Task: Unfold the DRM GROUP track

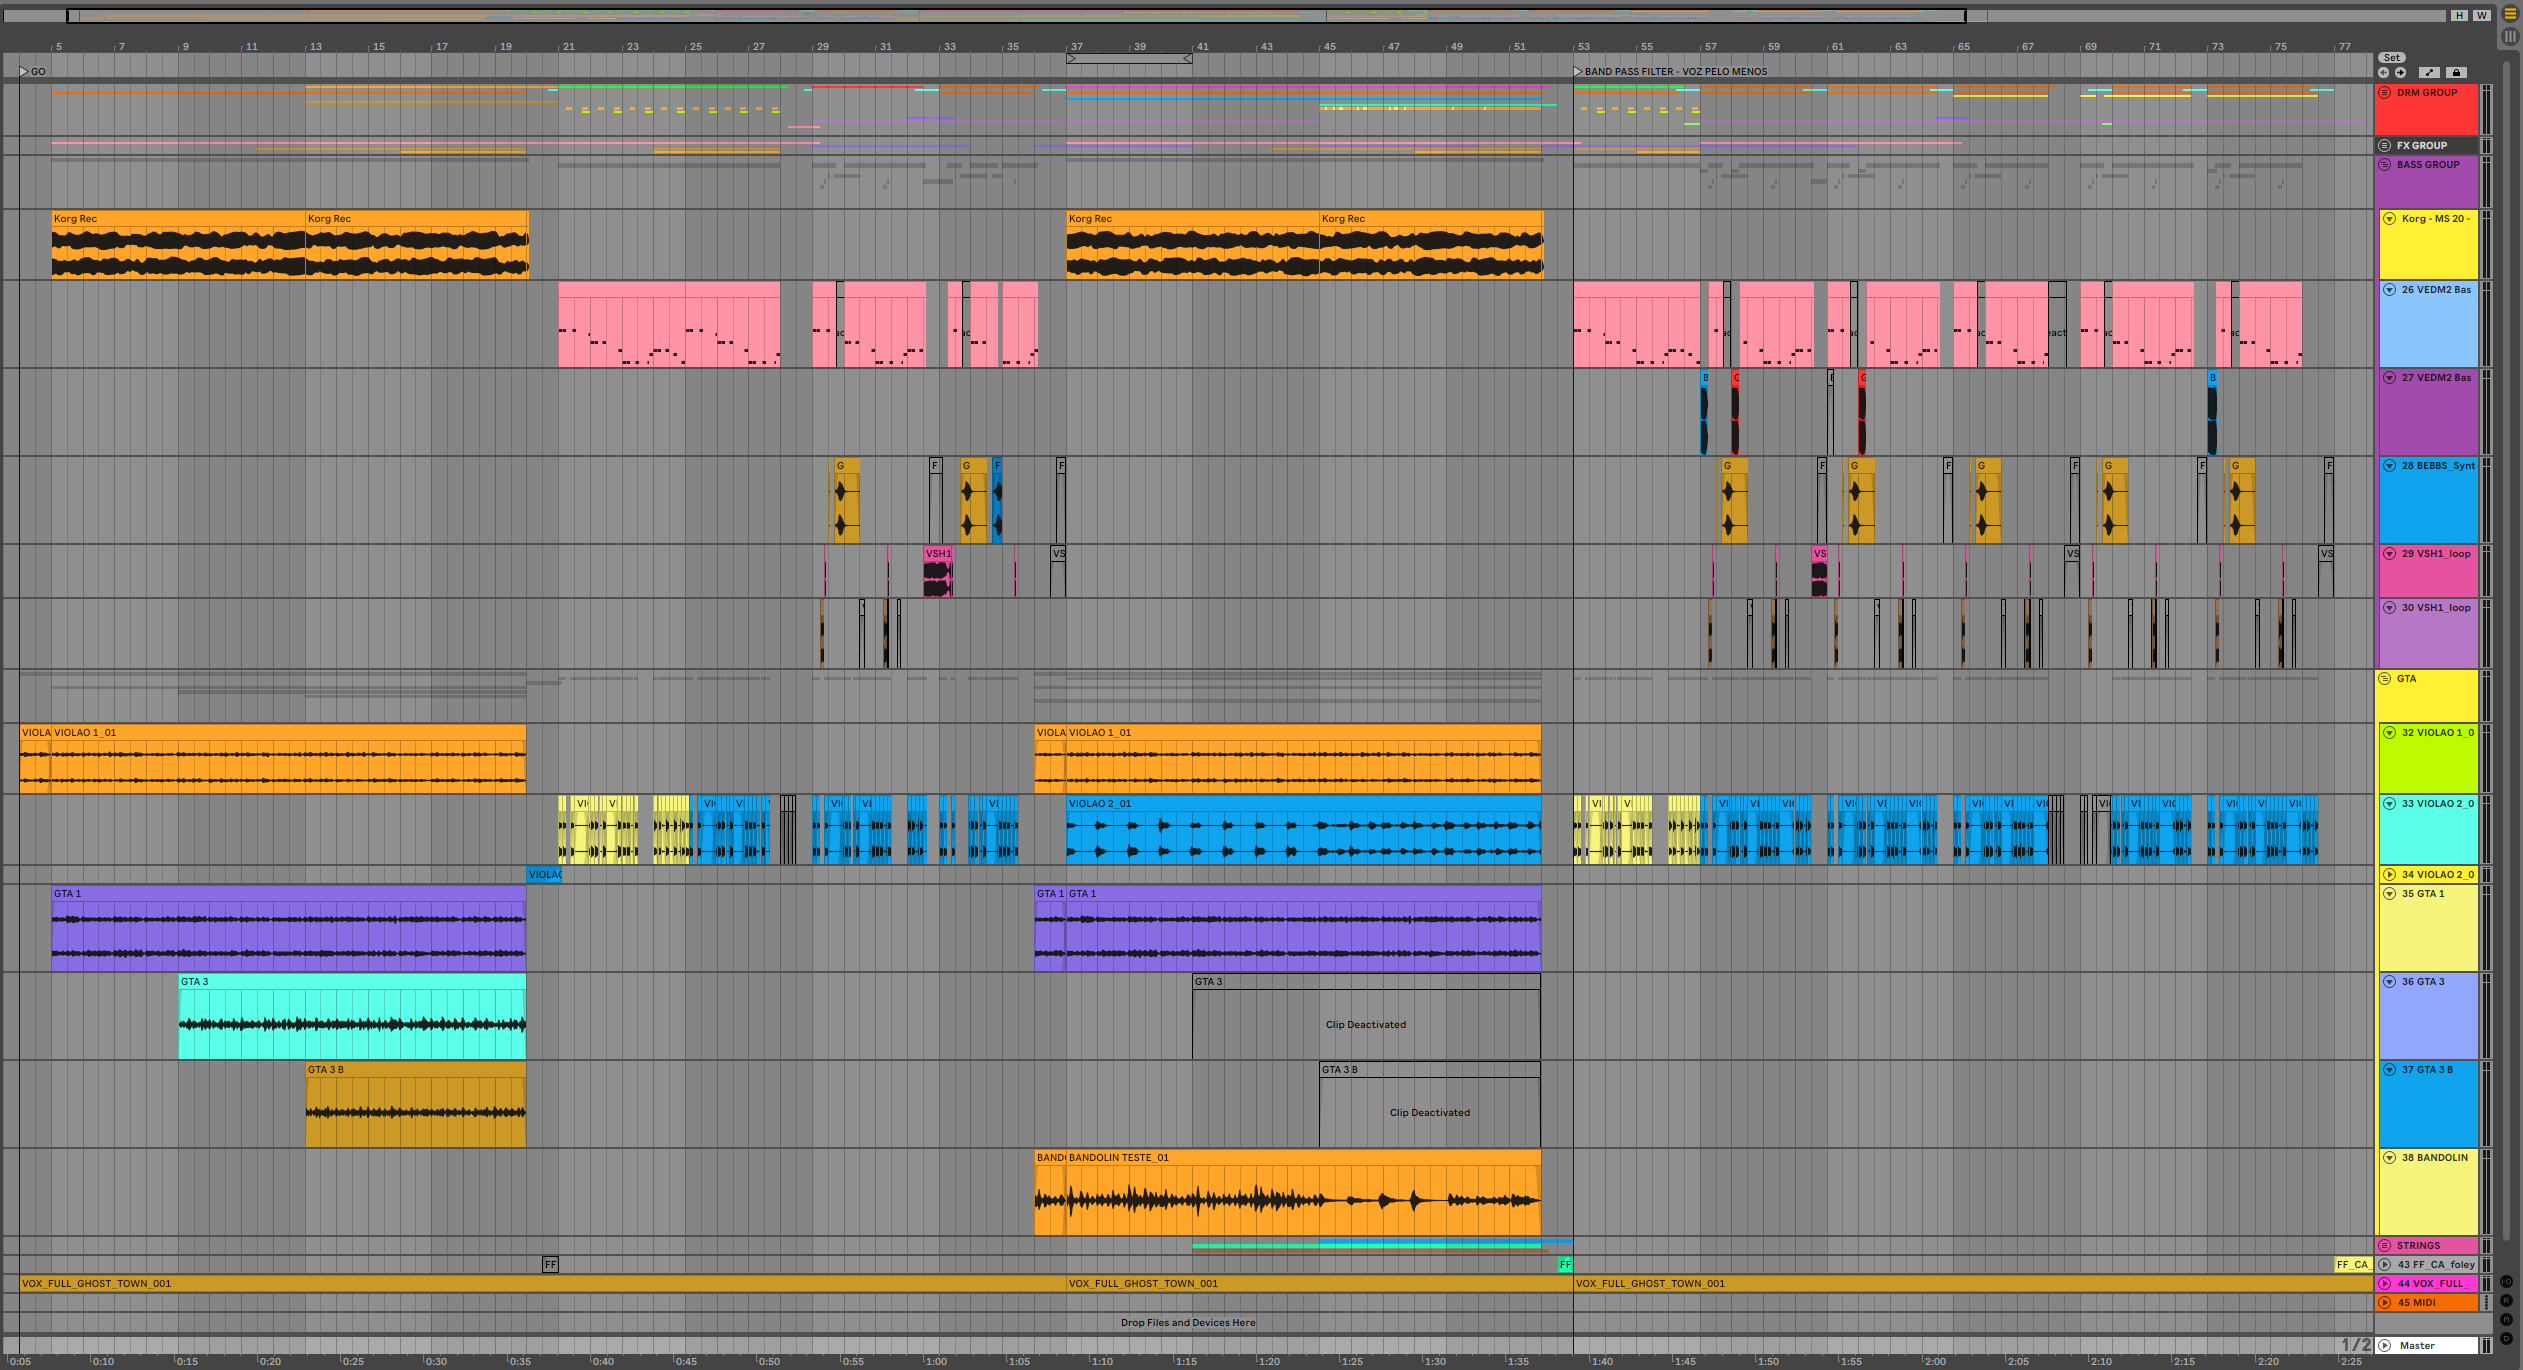Action: tap(2385, 93)
